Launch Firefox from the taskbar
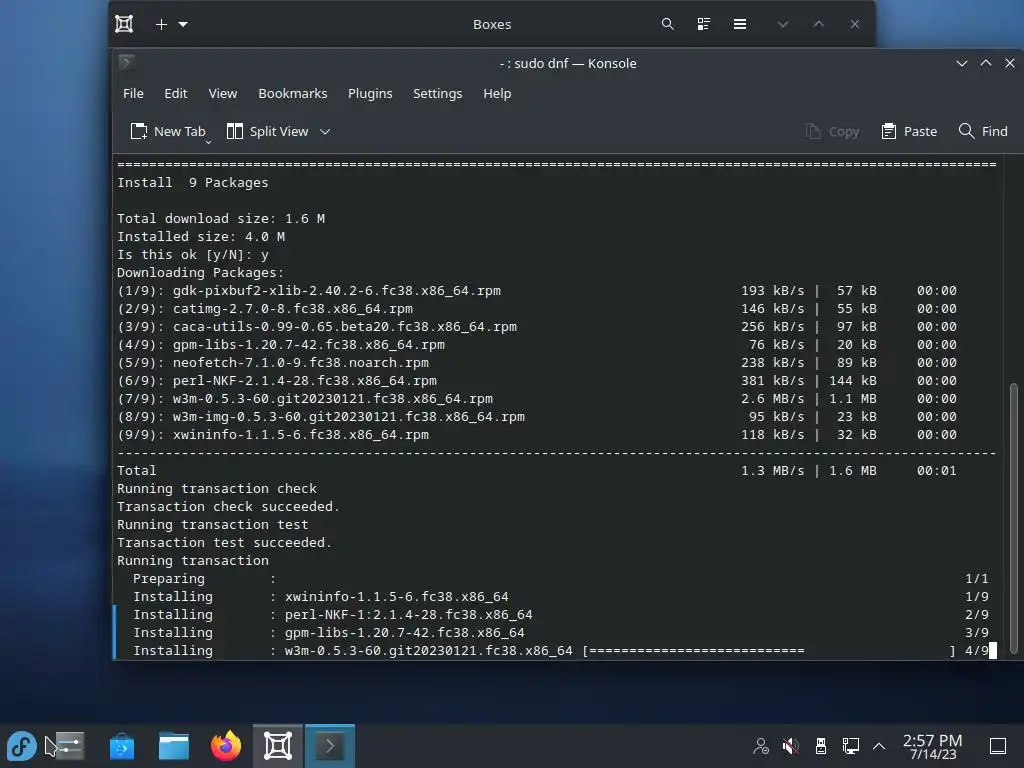Screen dimensions: 1024x768 pyautogui.click(x=226, y=746)
